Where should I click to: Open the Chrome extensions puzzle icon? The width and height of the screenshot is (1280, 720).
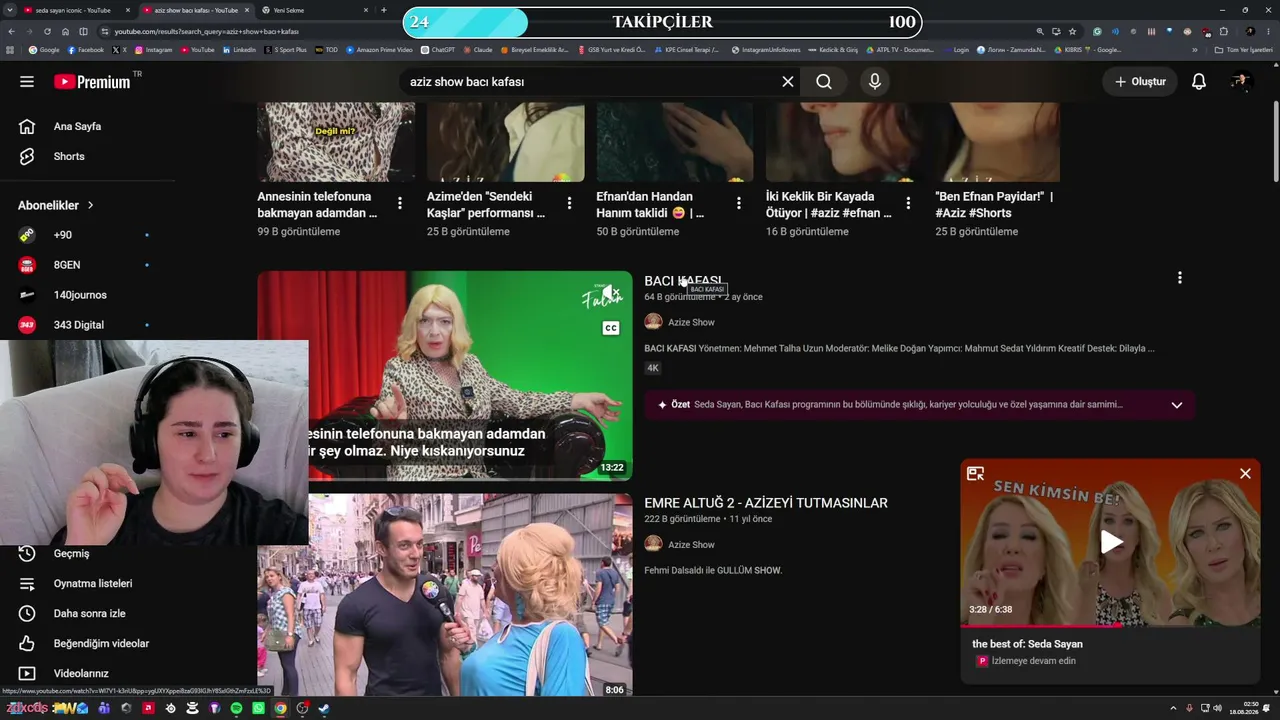pos(1224,32)
